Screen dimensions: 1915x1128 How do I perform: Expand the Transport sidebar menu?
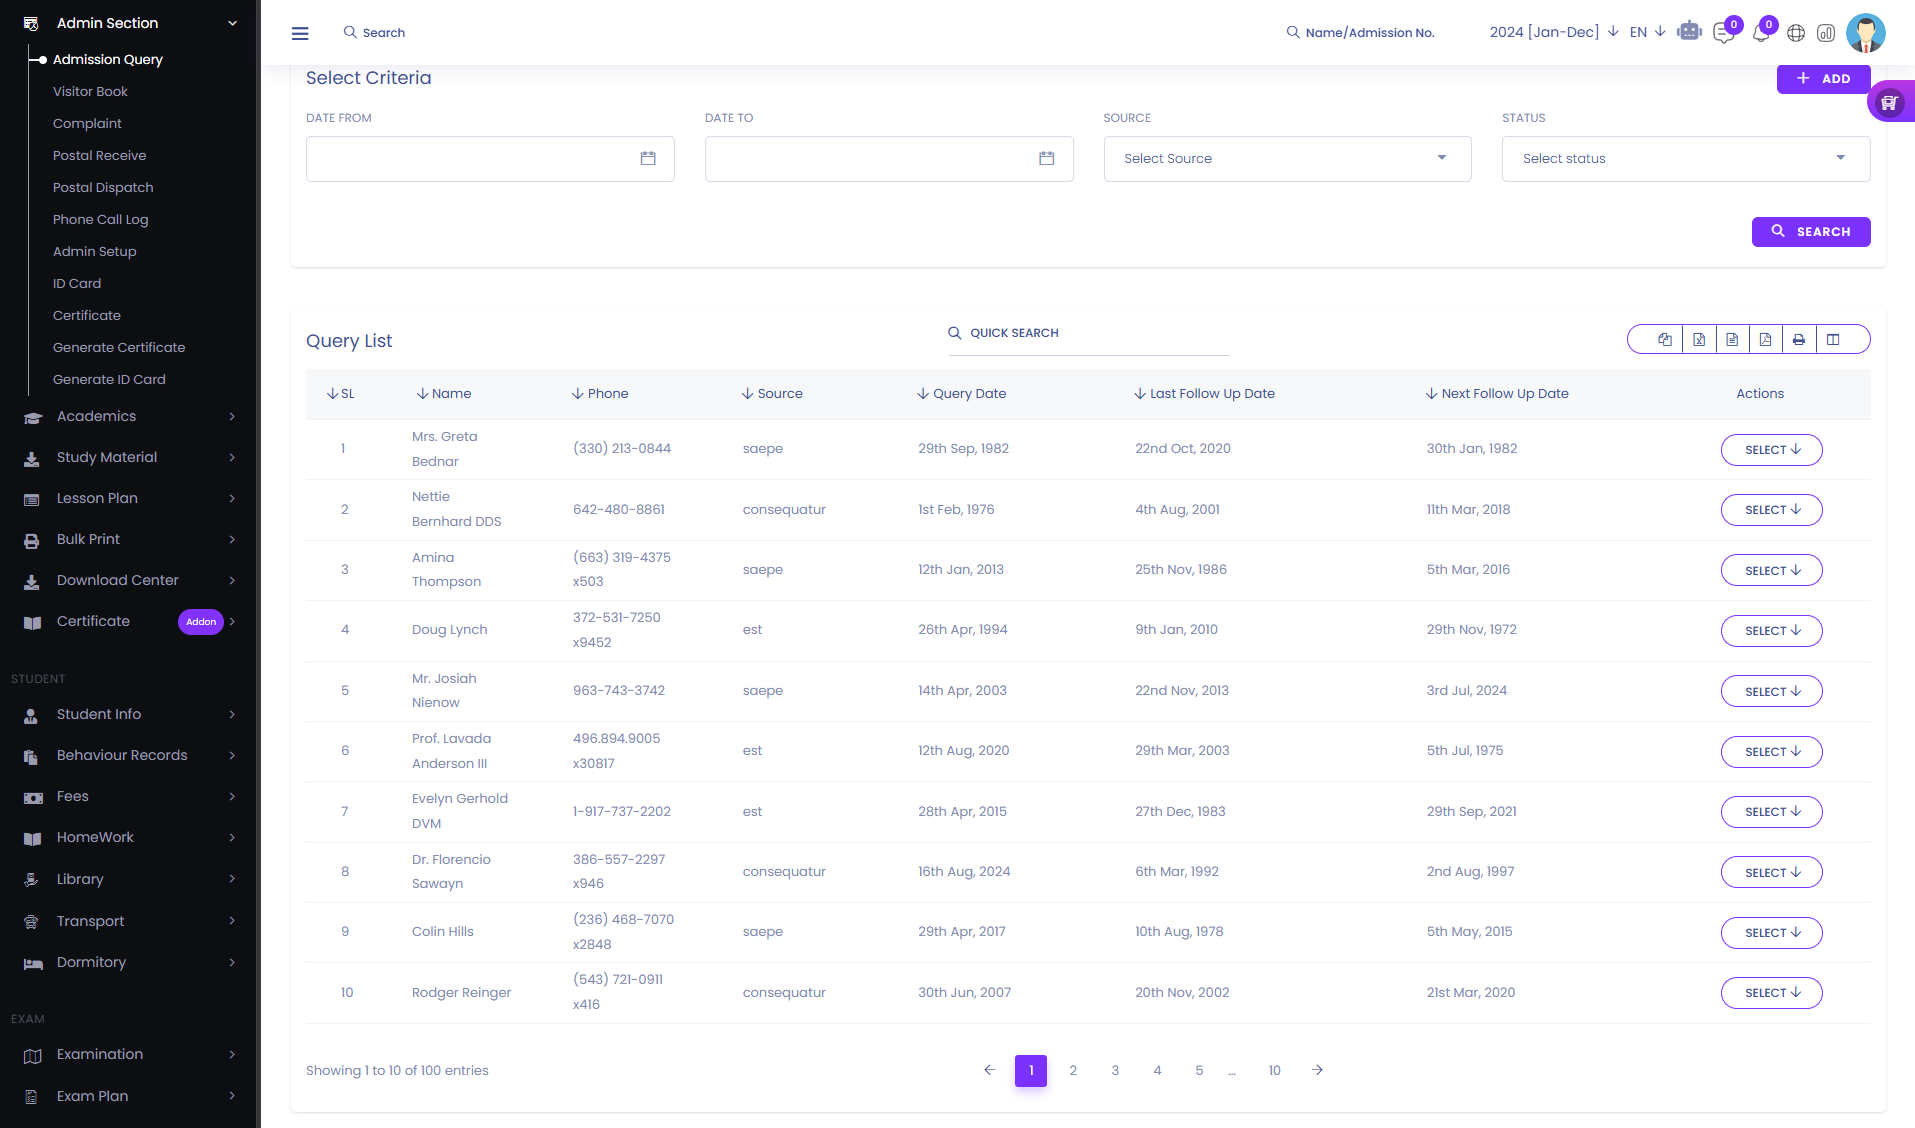pos(130,921)
